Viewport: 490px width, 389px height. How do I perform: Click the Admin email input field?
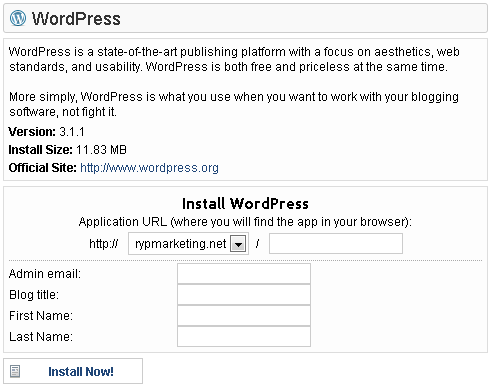click(x=244, y=273)
